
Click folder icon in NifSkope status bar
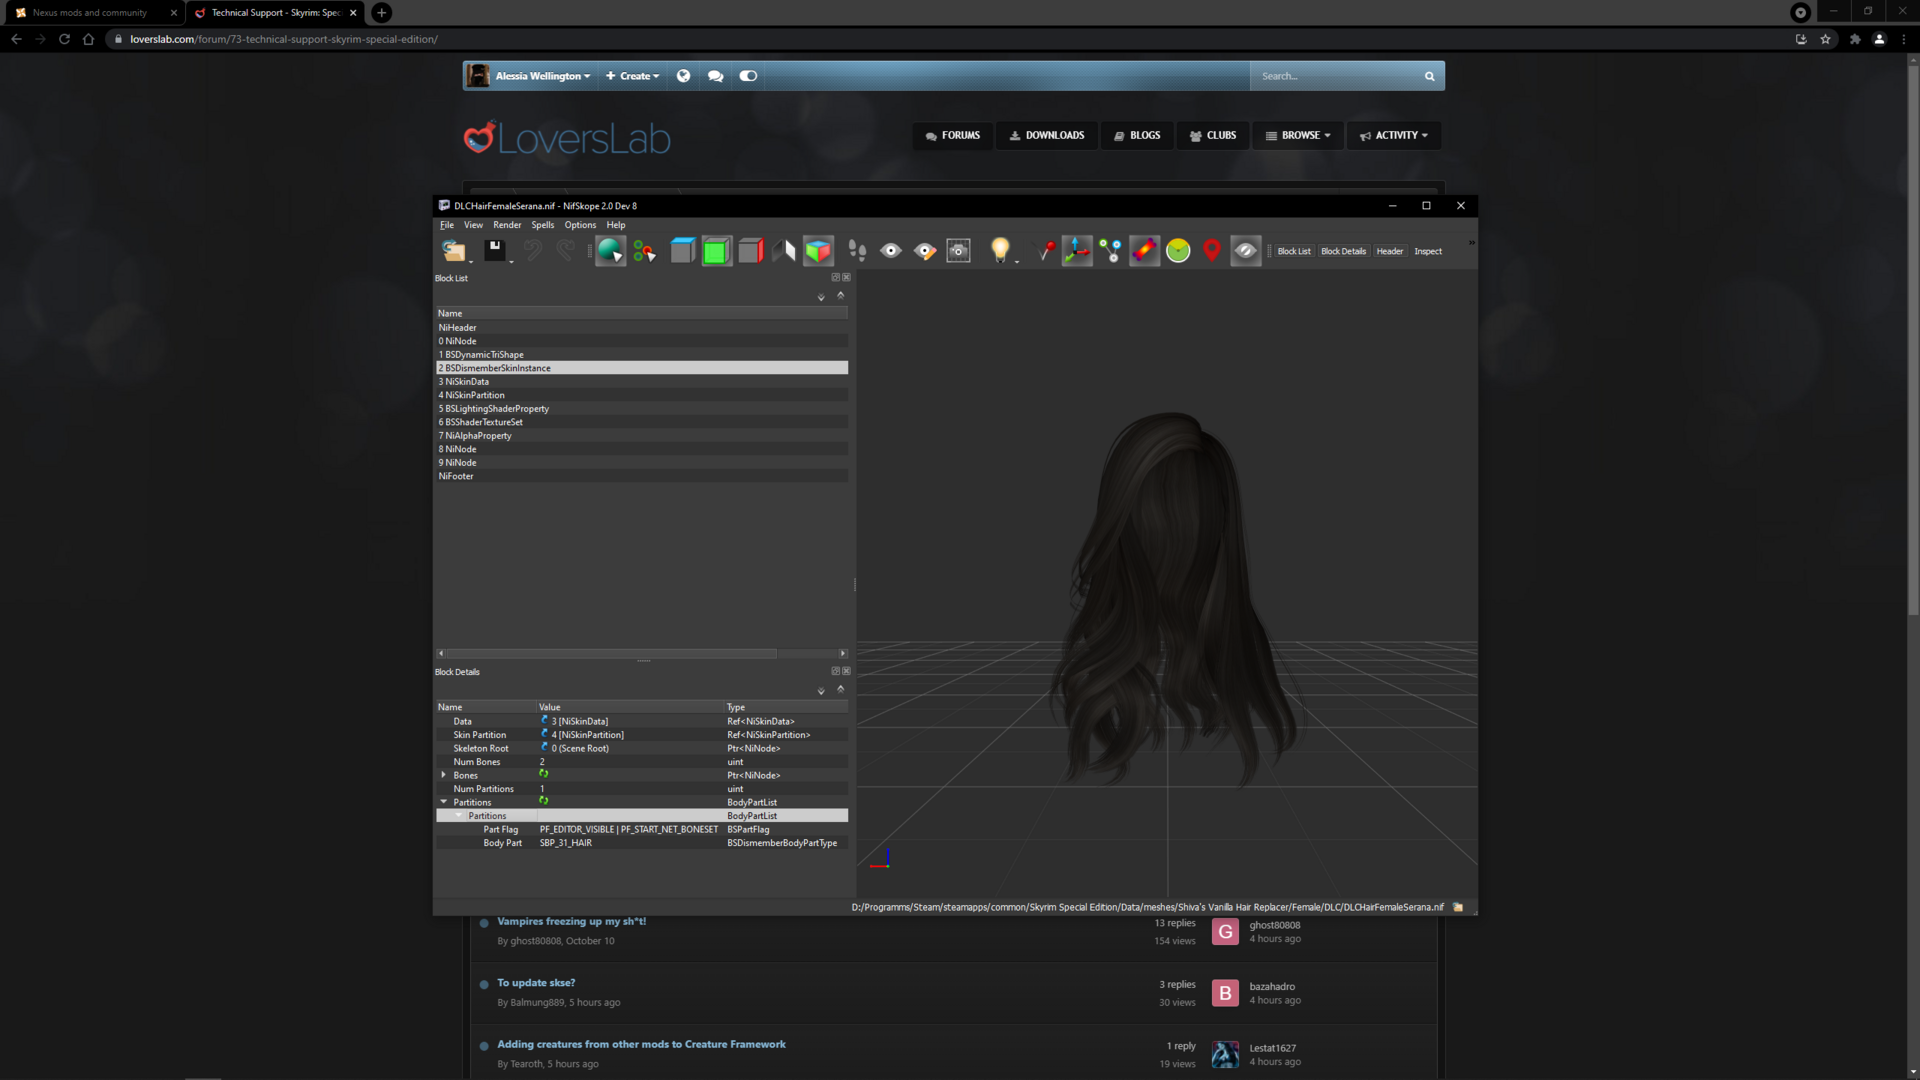1458,907
